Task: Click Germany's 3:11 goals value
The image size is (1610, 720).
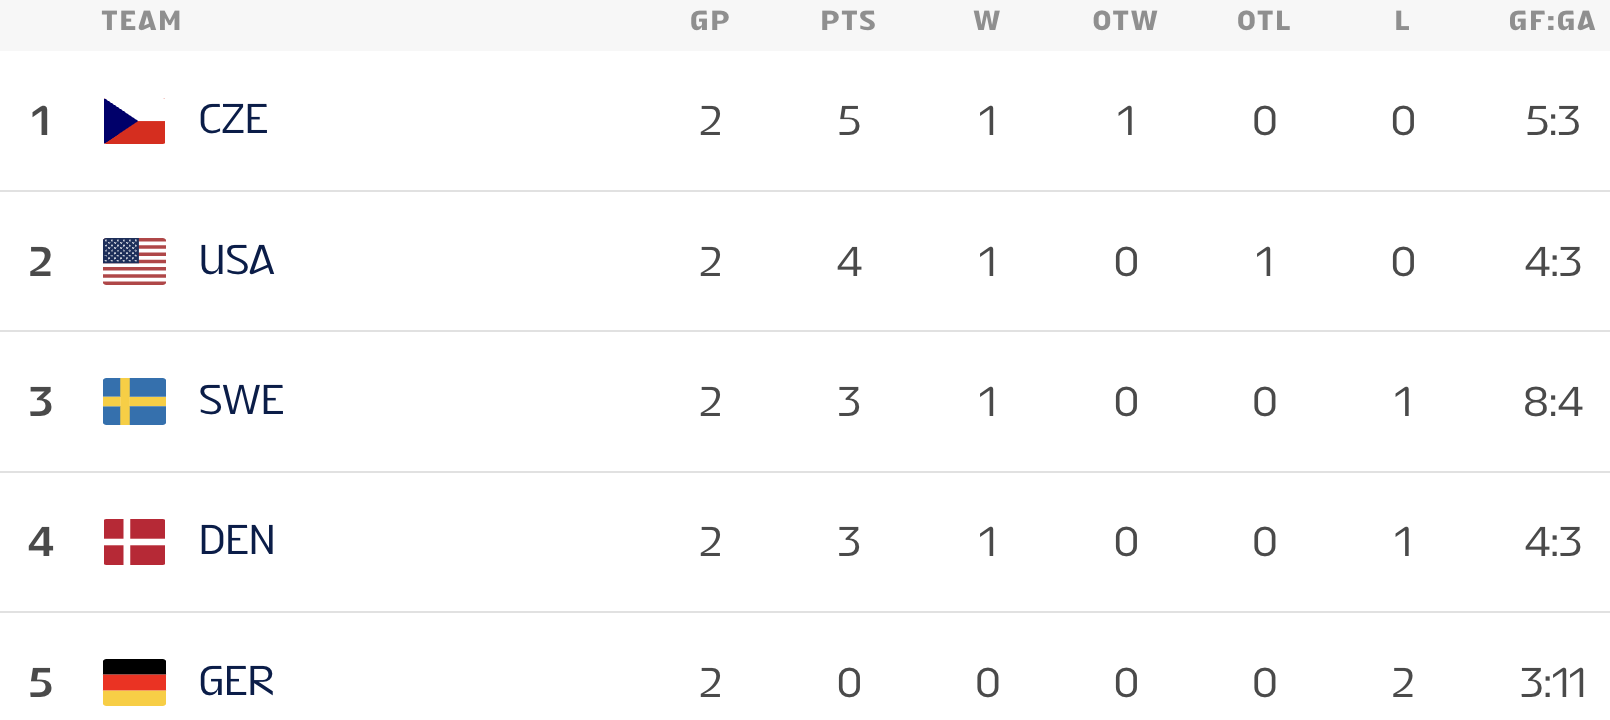Action: tap(1553, 683)
